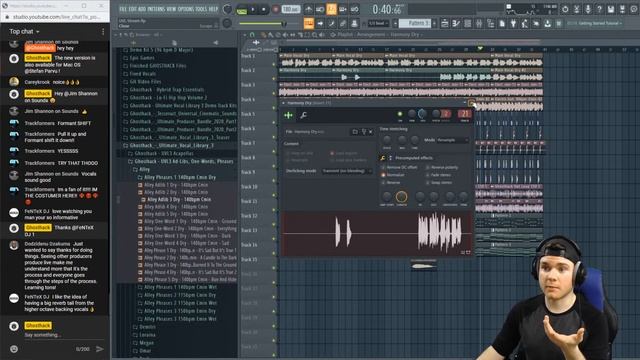This screenshot has width=640, height=360.
Task: Click the render export icon in top right
Action: tap(622, 9)
